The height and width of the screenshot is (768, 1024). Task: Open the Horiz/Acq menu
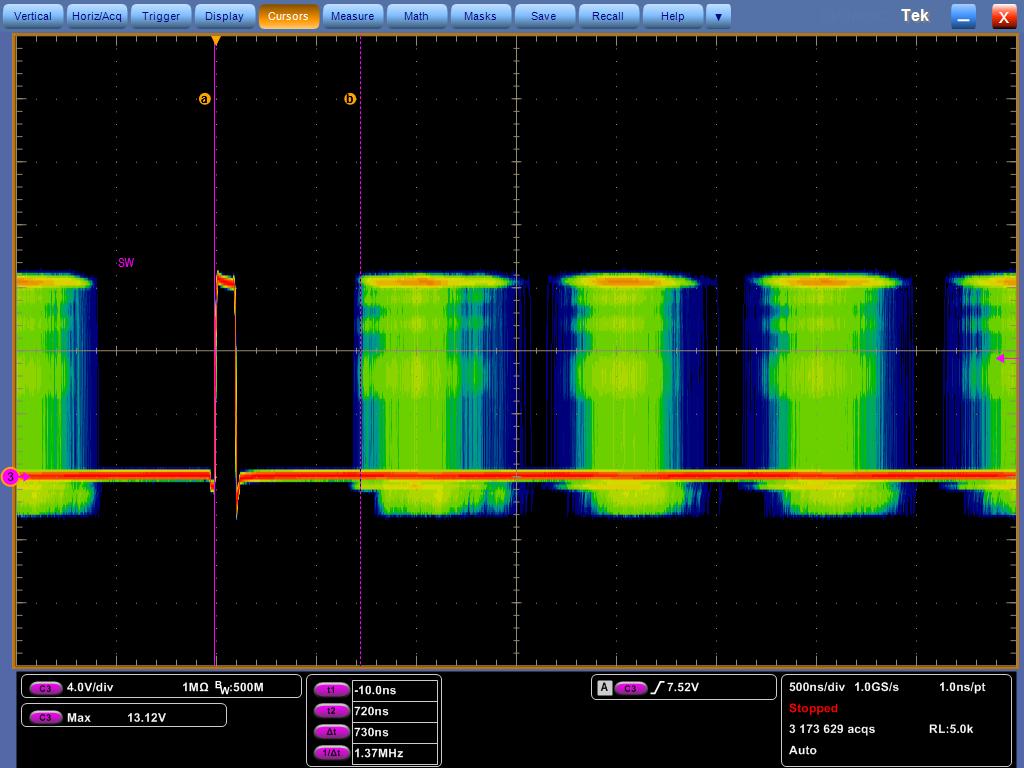coord(97,16)
